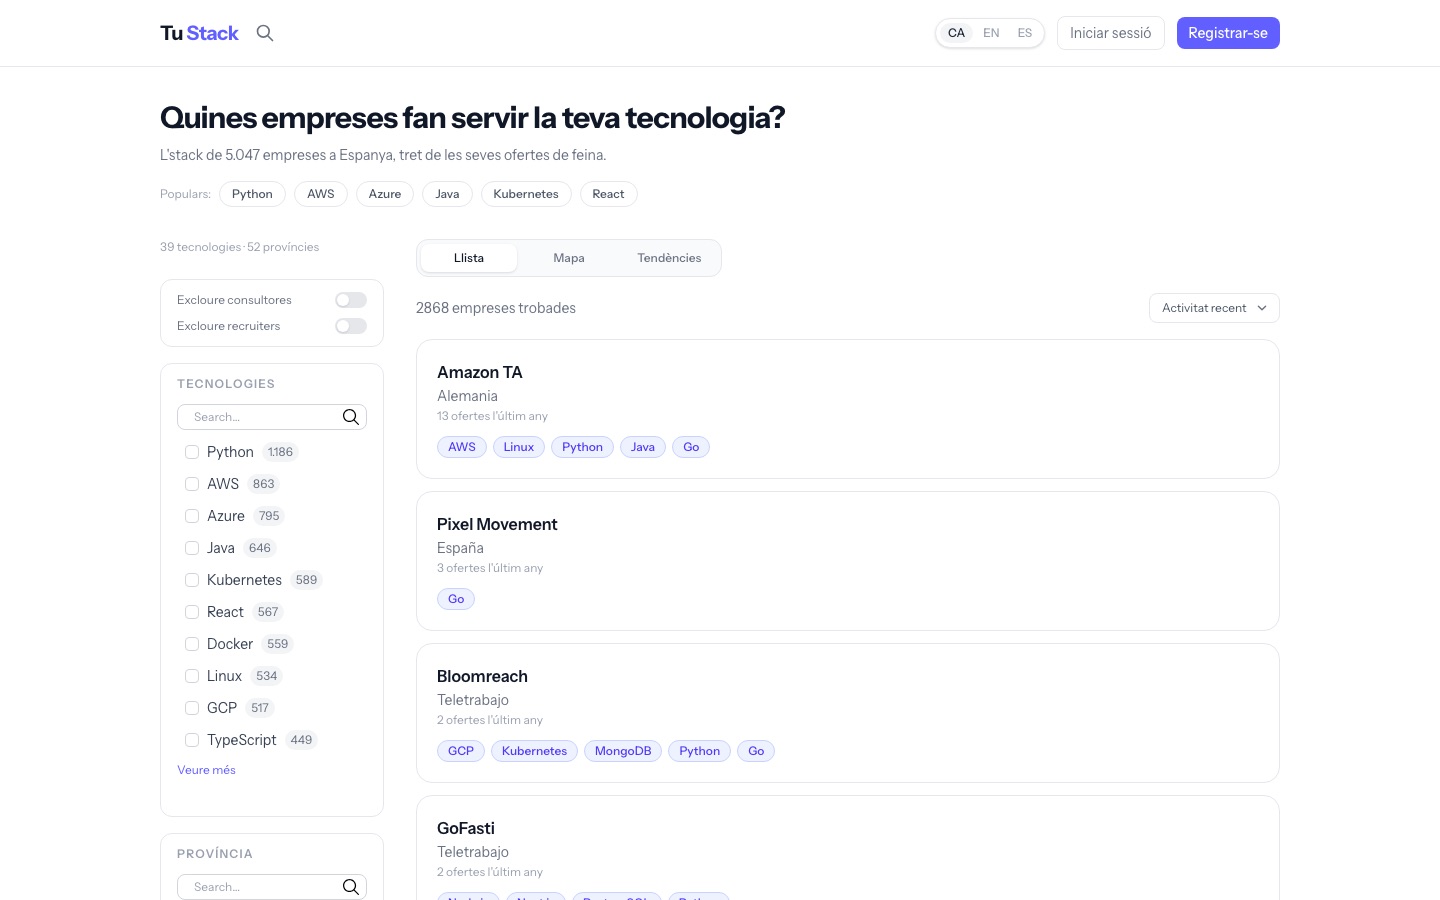Open the Activitat recent sort dropdown
Viewport: 1440px width, 900px height.
pos(1214,308)
